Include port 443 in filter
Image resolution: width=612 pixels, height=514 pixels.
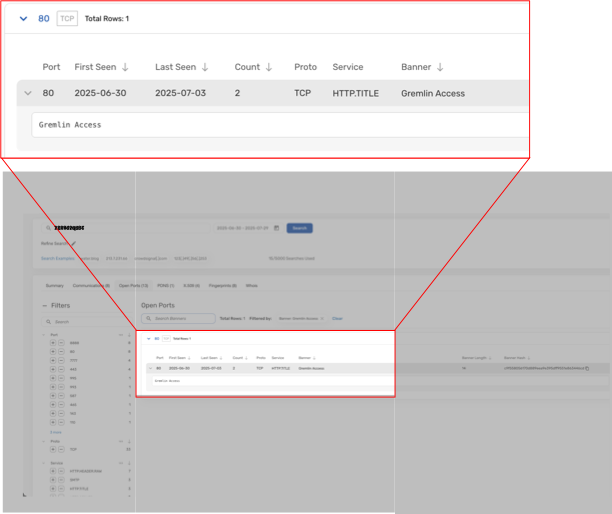pos(53,369)
